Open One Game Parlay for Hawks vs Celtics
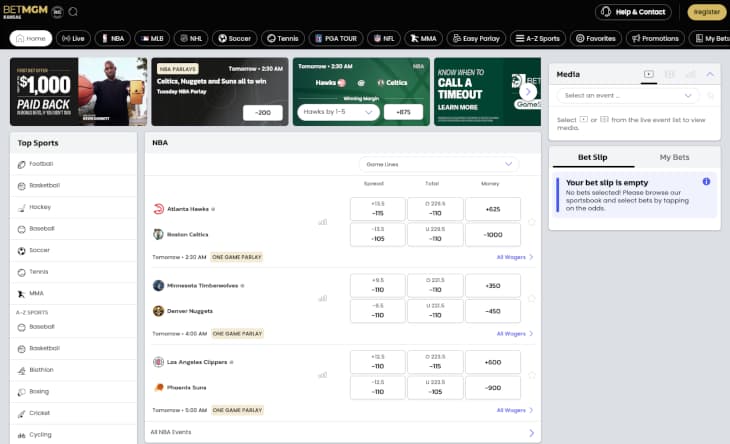This screenshot has width=730, height=444. [237, 257]
